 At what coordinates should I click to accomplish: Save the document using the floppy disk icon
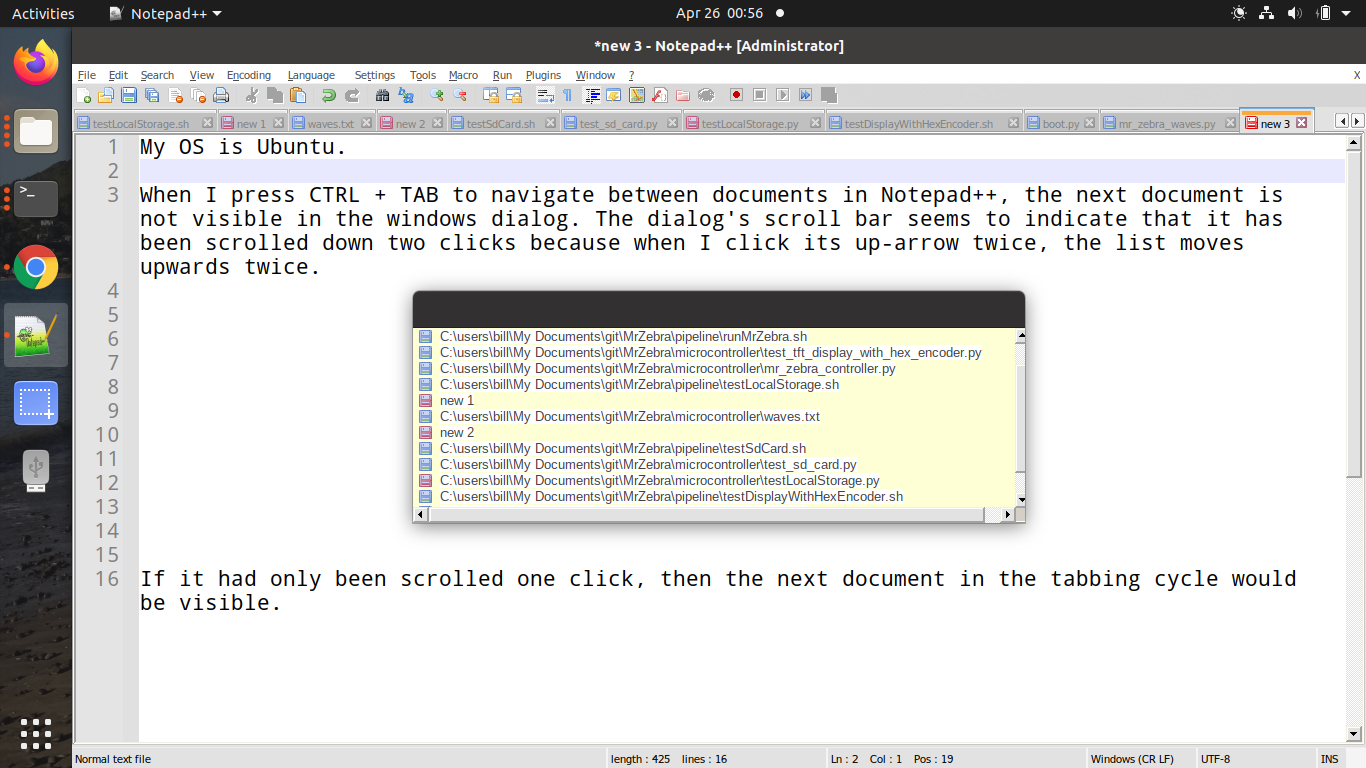click(x=129, y=95)
